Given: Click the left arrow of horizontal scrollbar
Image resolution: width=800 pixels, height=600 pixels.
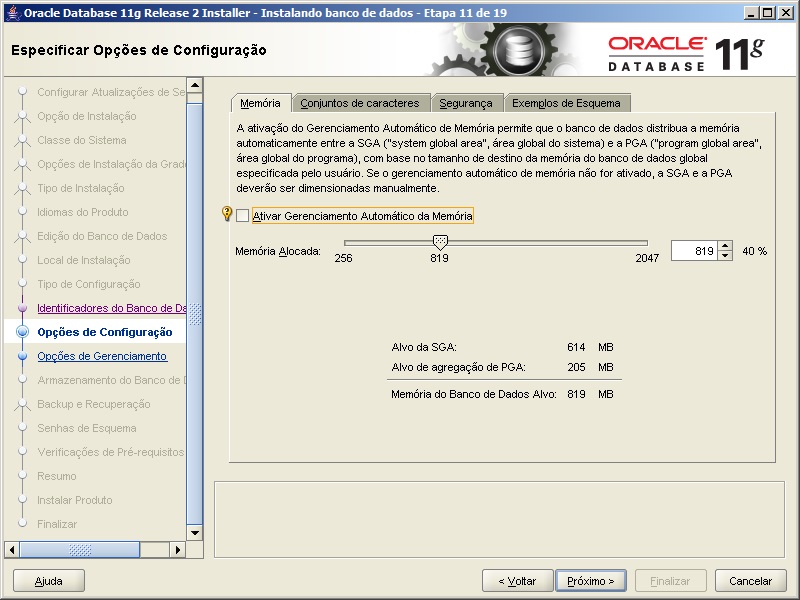Looking at the screenshot, I should point(12,550).
